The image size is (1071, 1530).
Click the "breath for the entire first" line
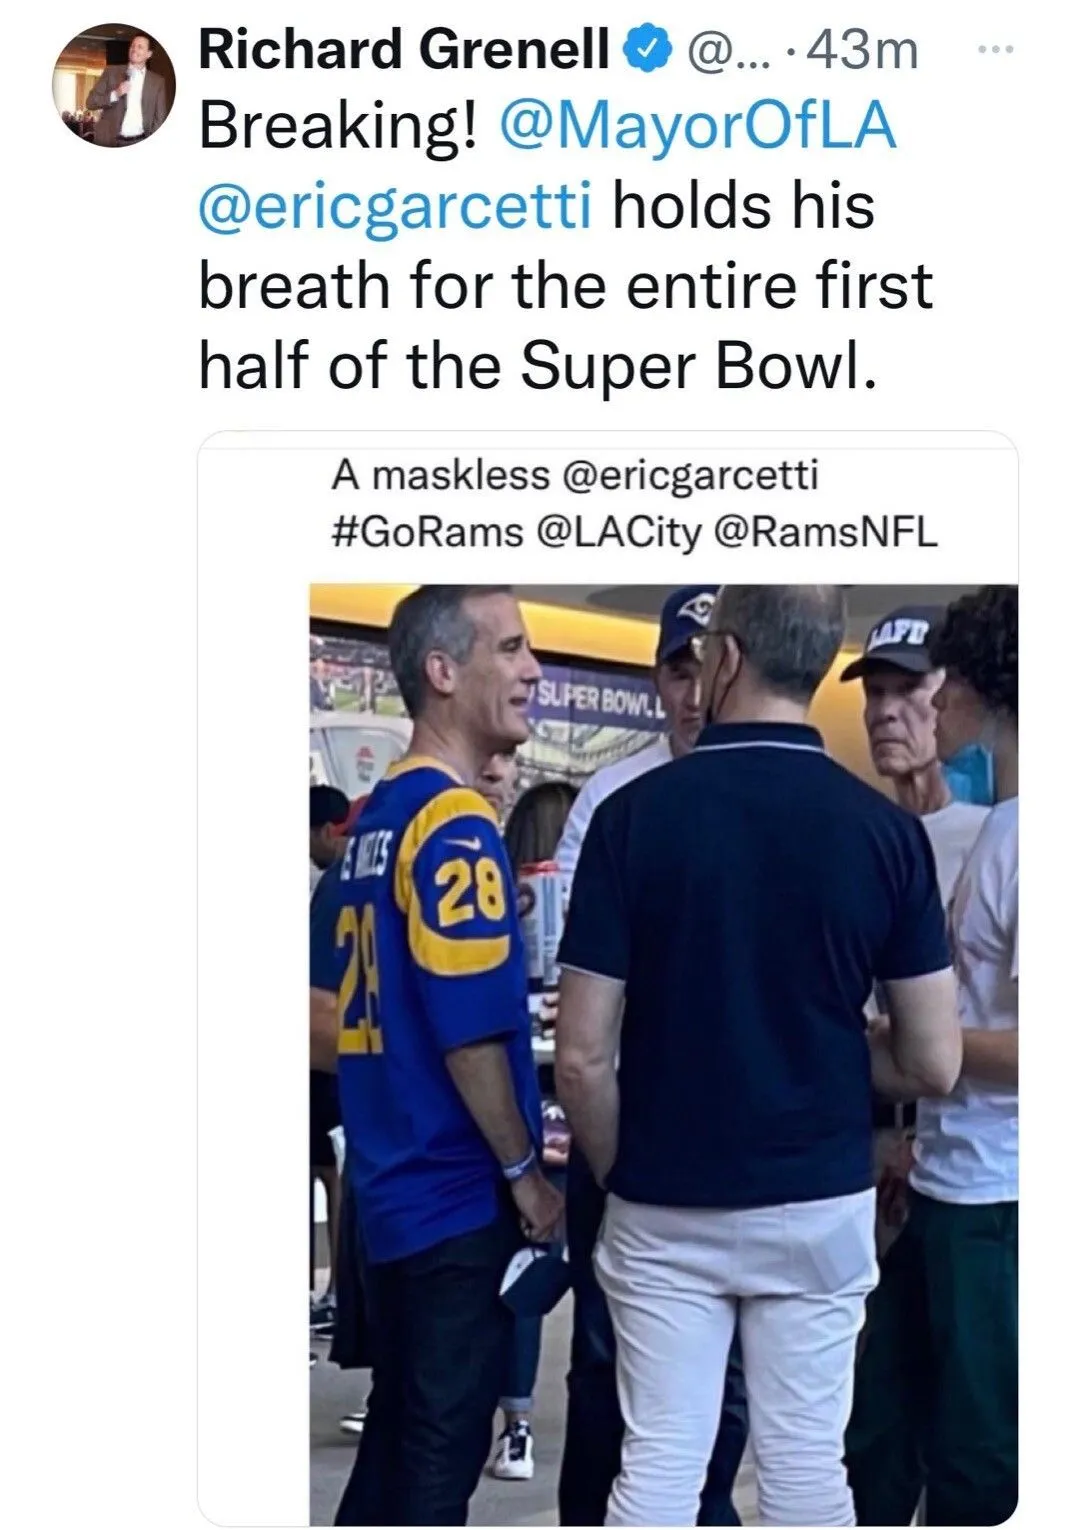coord(565,286)
